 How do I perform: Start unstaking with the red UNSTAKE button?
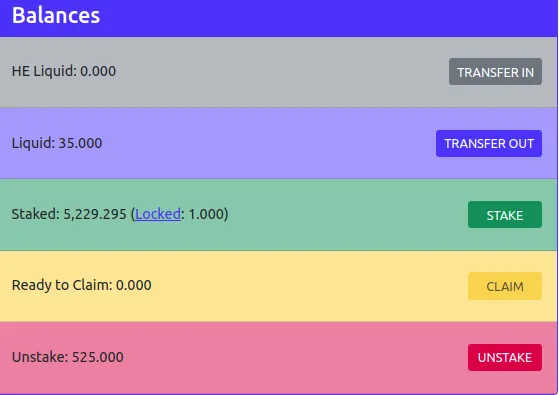[x=505, y=357]
